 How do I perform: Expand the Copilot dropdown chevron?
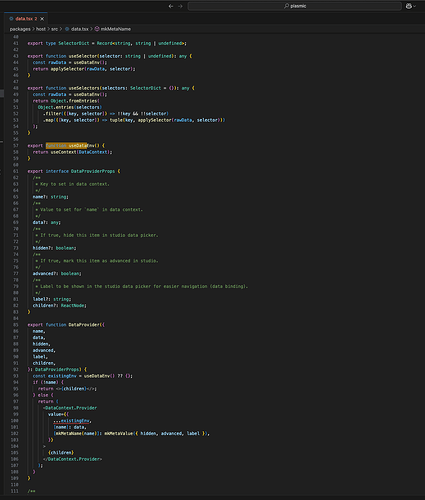coord(414,6)
